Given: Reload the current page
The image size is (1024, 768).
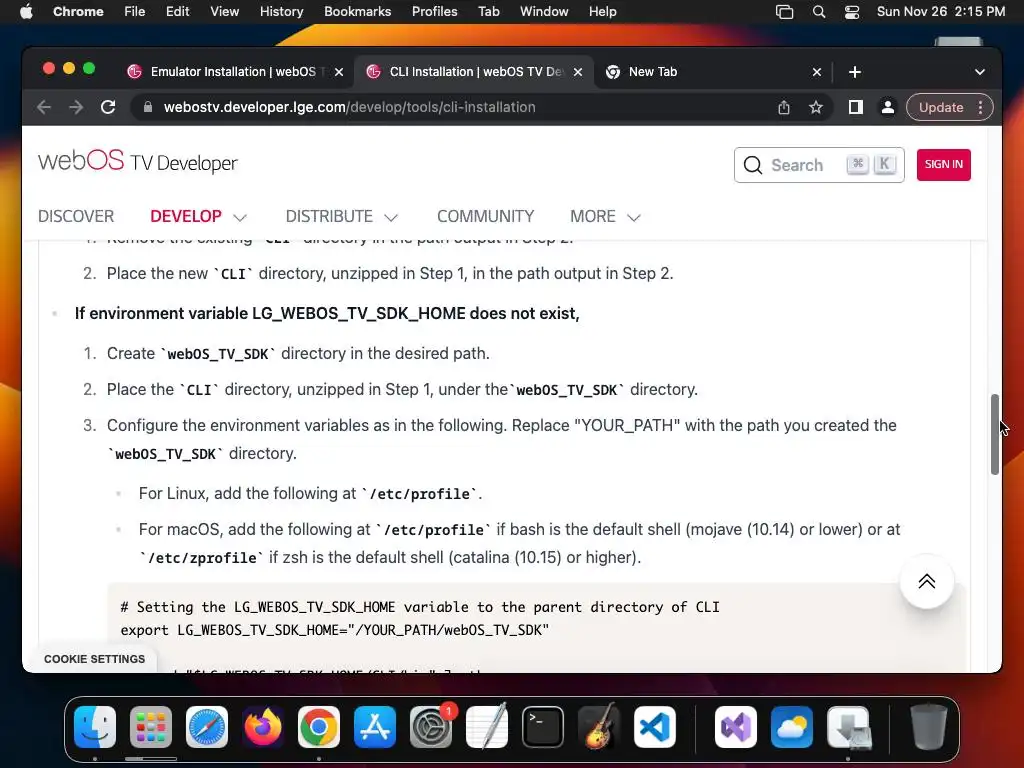Looking at the screenshot, I should [x=108, y=107].
